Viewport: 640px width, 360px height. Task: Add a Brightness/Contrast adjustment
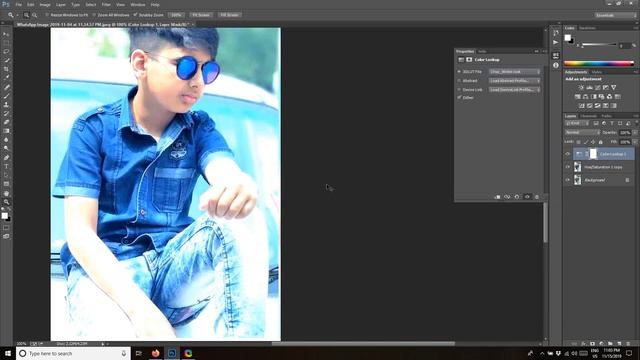click(581, 87)
